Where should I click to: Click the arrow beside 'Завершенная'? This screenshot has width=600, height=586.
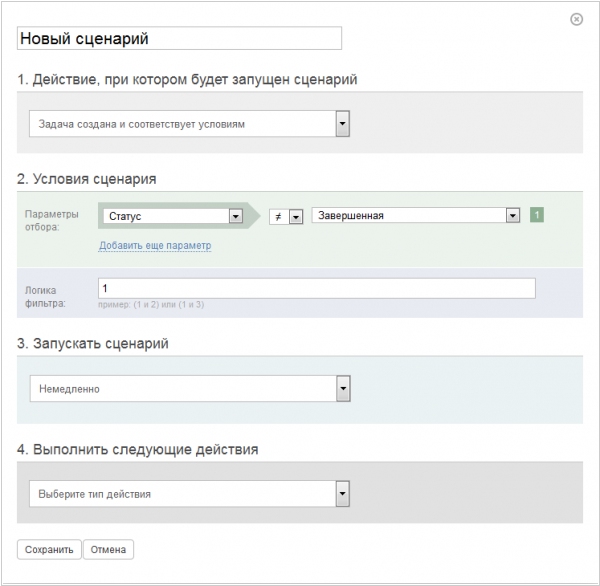point(513,215)
